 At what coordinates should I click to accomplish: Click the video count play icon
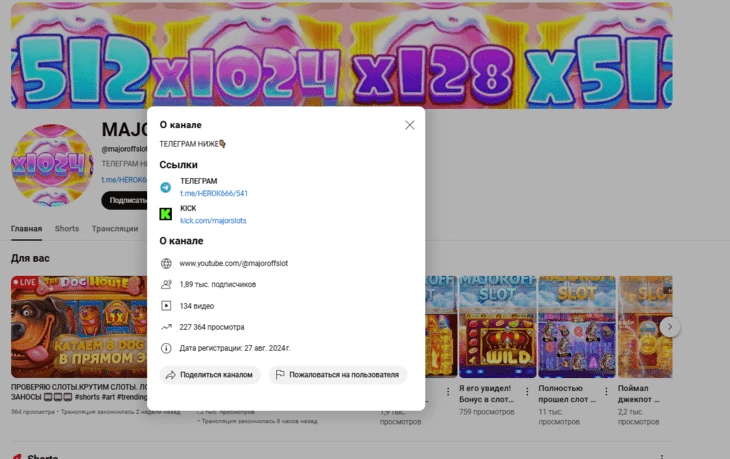click(166, 306)
